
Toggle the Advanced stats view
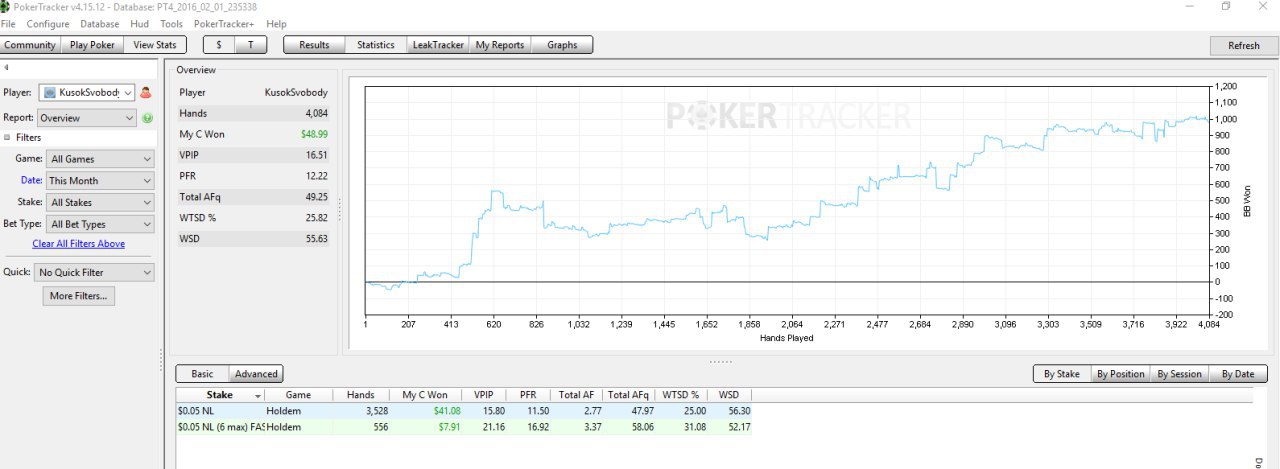[256, 374]
